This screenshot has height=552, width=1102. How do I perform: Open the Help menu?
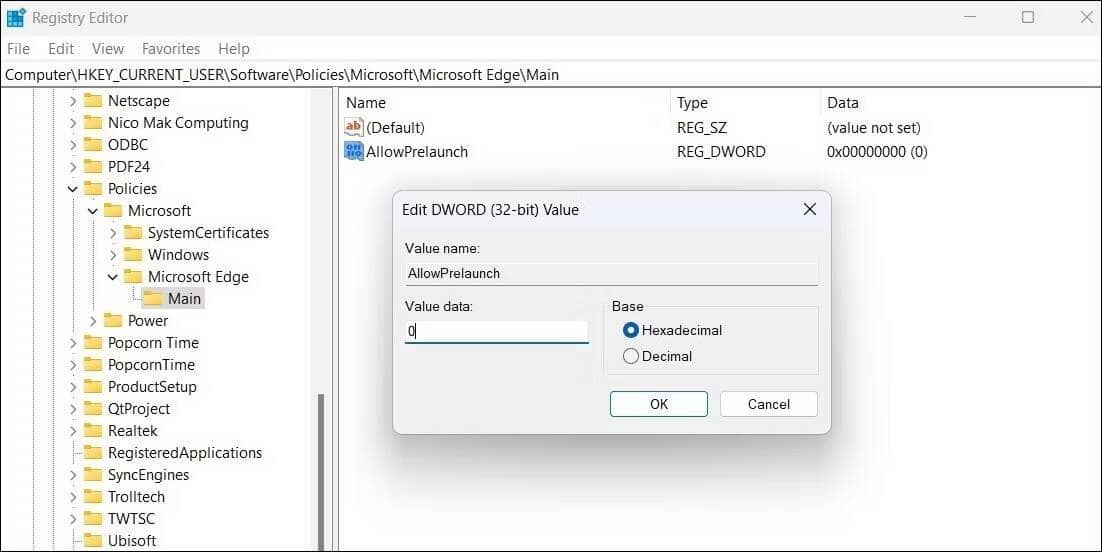[x=233, y=49]
